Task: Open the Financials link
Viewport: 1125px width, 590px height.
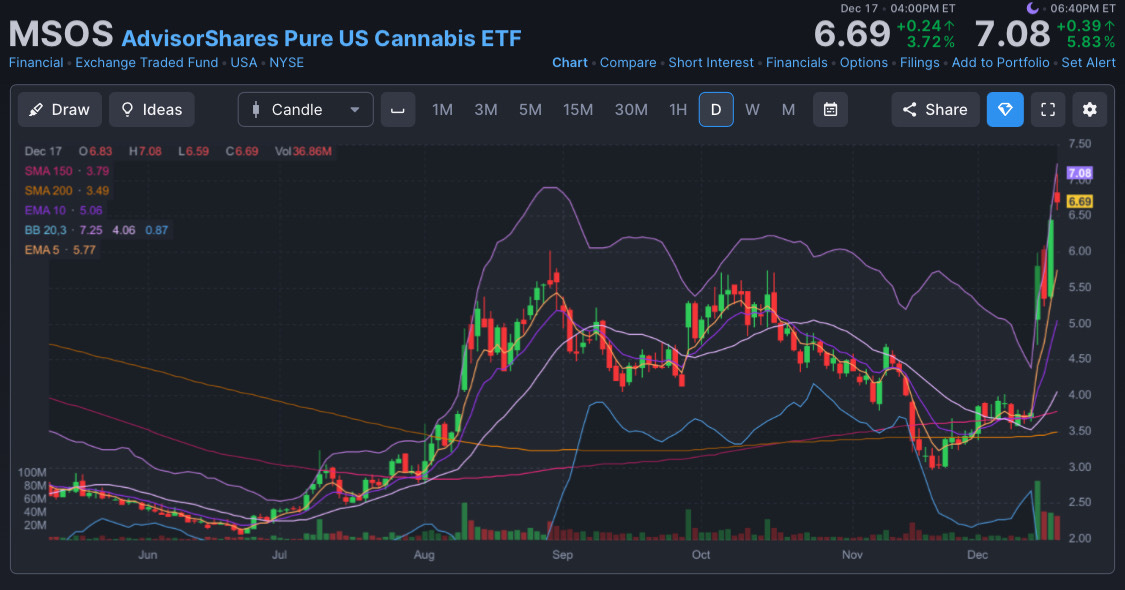Action: click(796, 62)
